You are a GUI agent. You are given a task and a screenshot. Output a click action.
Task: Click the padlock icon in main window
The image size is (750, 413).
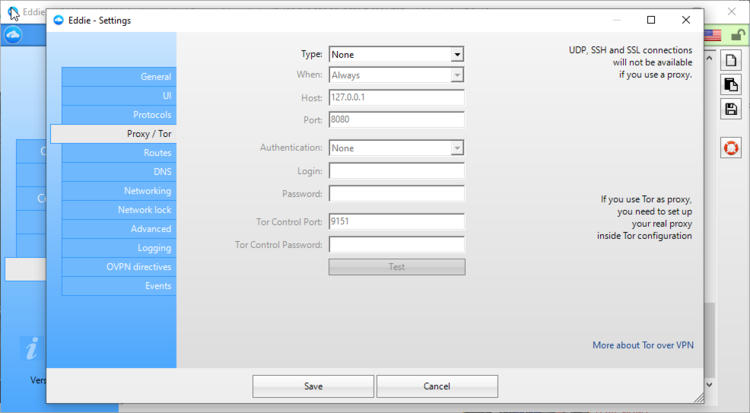click(738, 35)
